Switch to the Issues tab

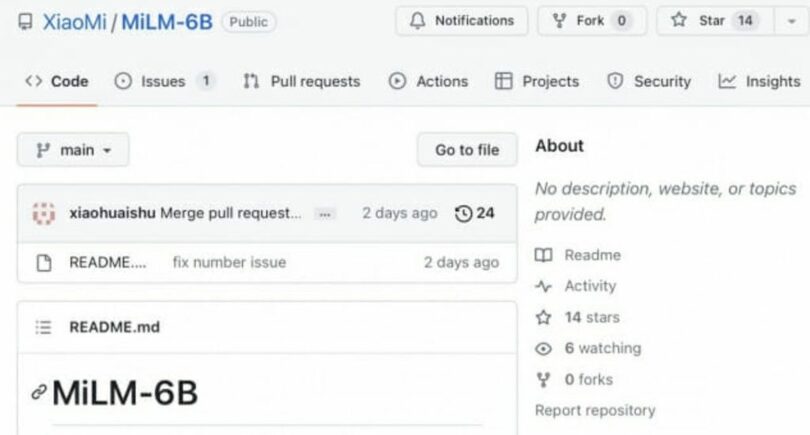click(163, 82)
